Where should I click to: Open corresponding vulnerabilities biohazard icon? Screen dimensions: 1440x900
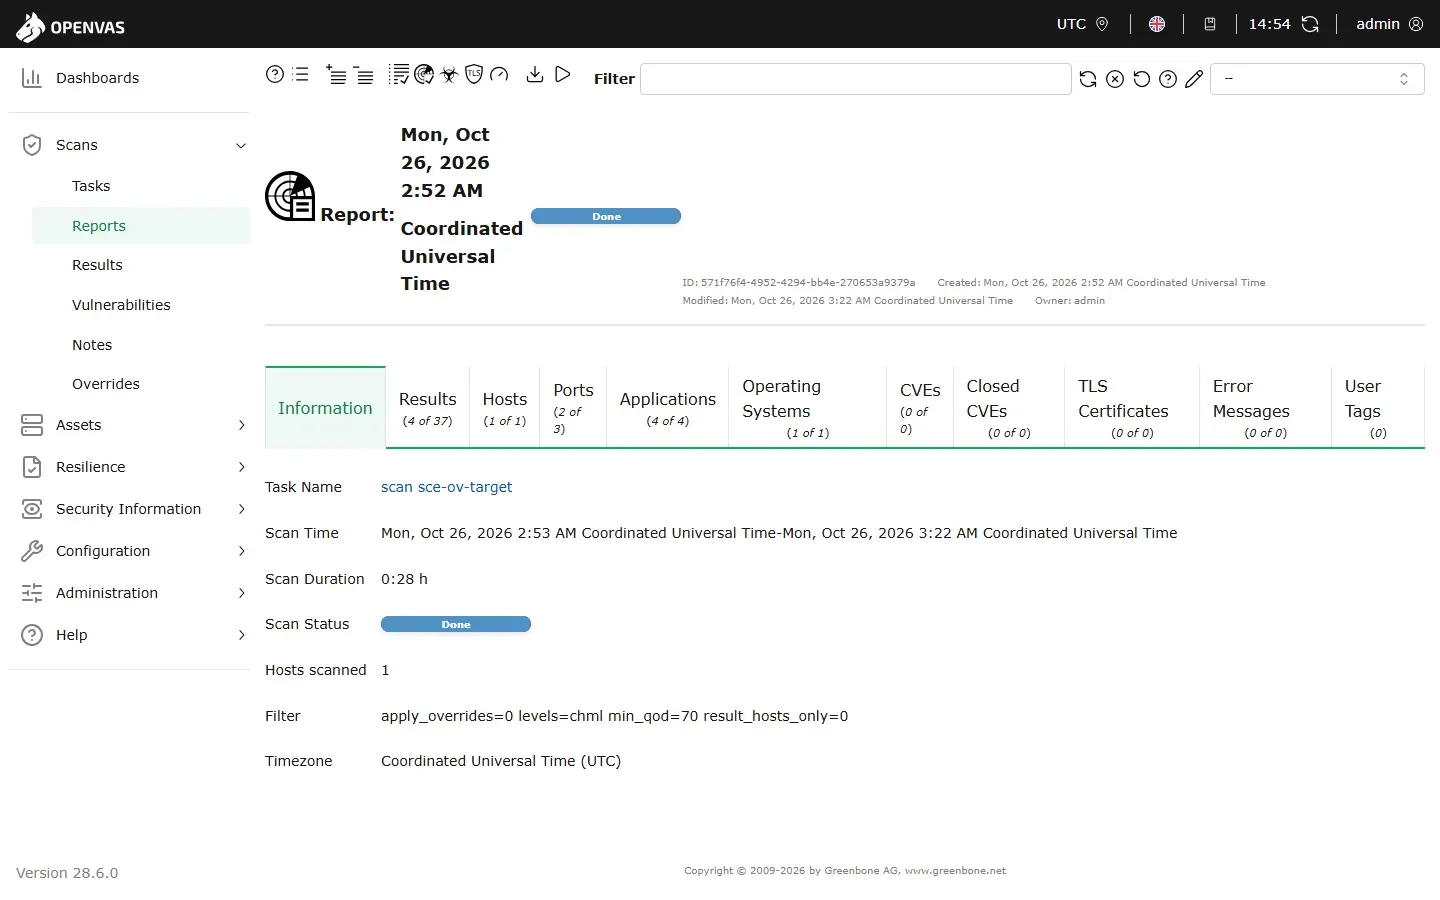[449, 75]
